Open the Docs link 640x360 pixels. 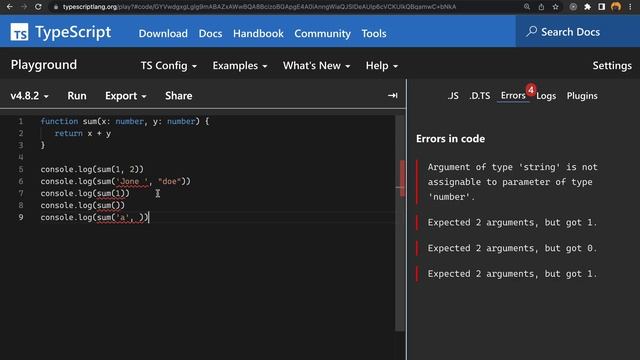point(210,33)
